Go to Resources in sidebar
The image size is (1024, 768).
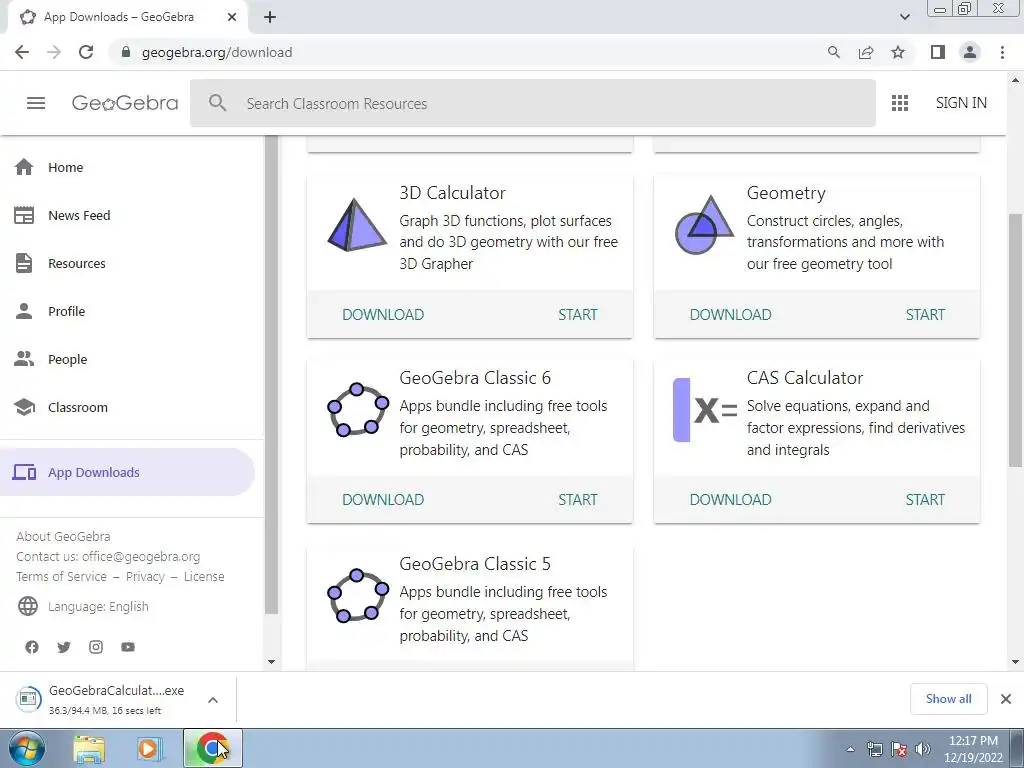point(76,263)
